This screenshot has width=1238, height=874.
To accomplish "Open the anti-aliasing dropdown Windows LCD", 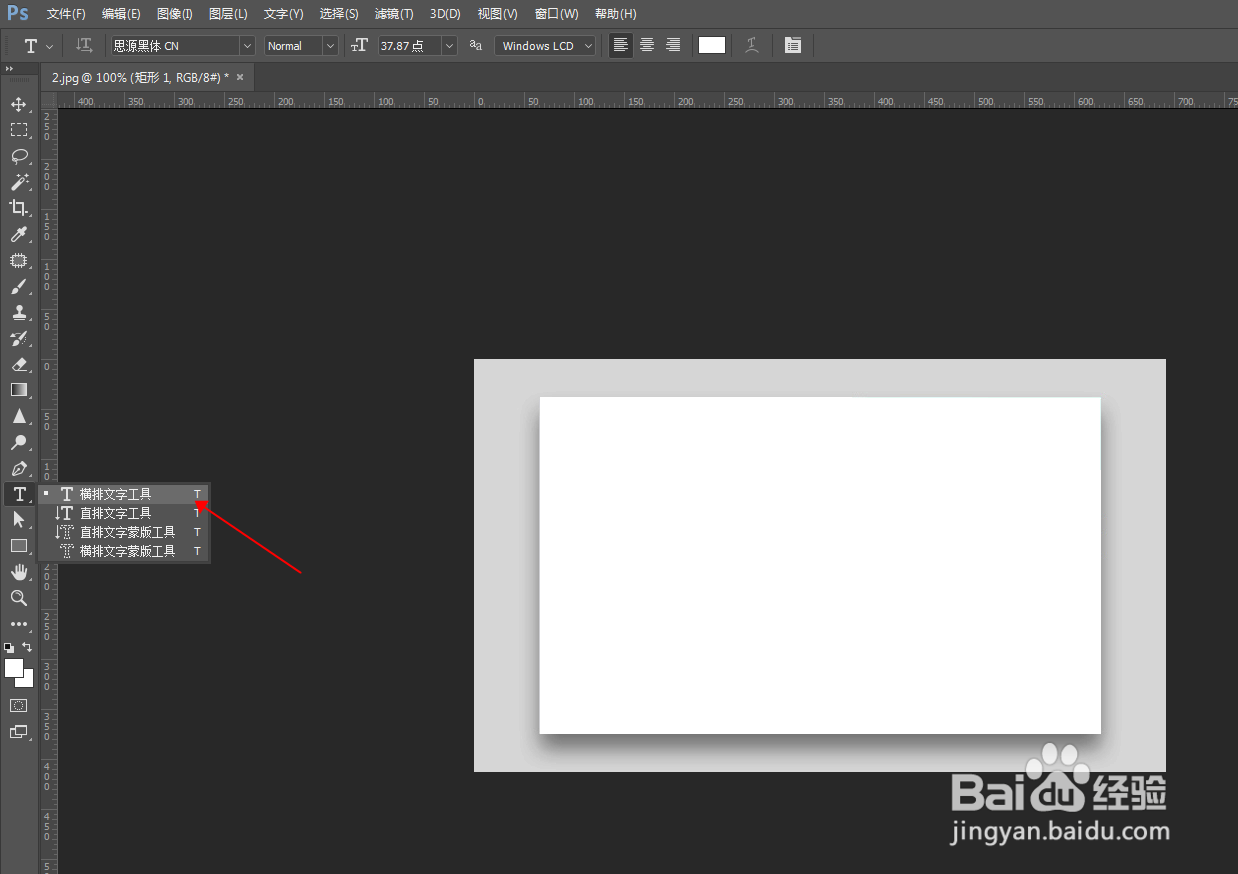I will coord(545,46).
